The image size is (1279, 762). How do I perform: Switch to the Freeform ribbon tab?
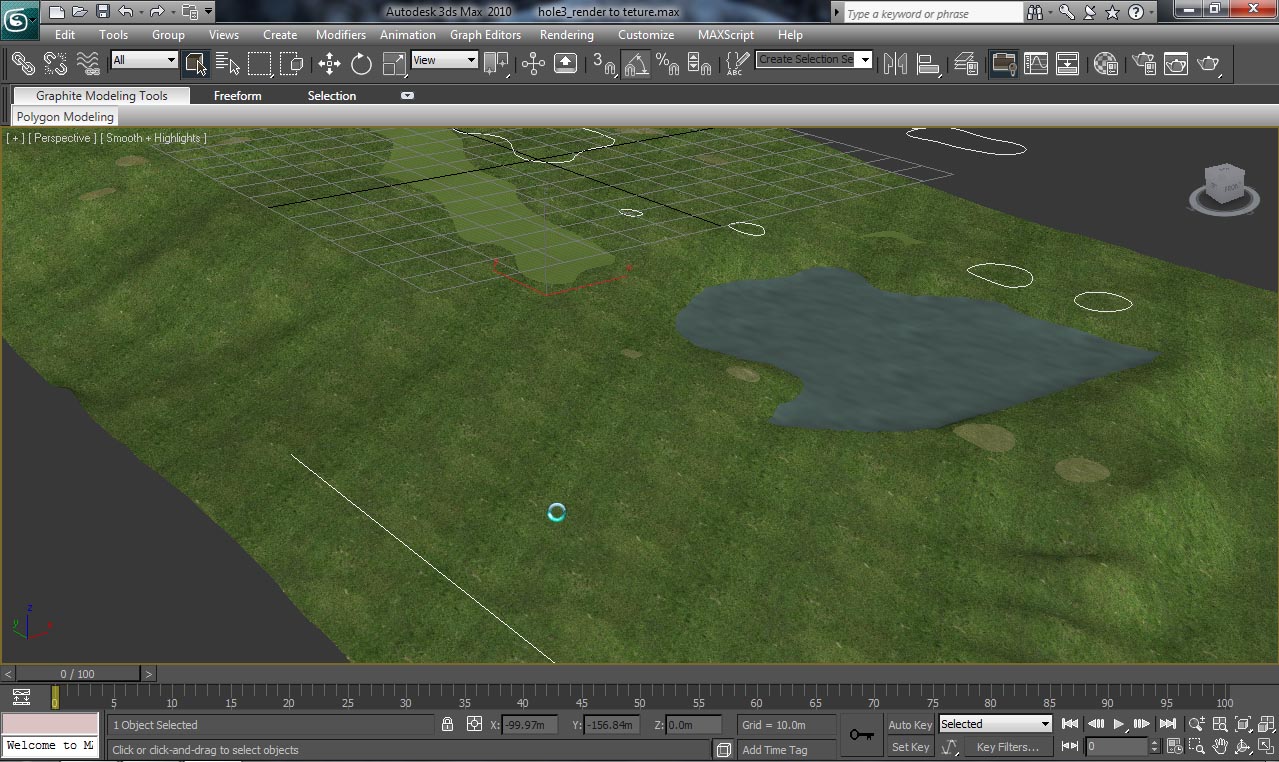click(237, 95)
